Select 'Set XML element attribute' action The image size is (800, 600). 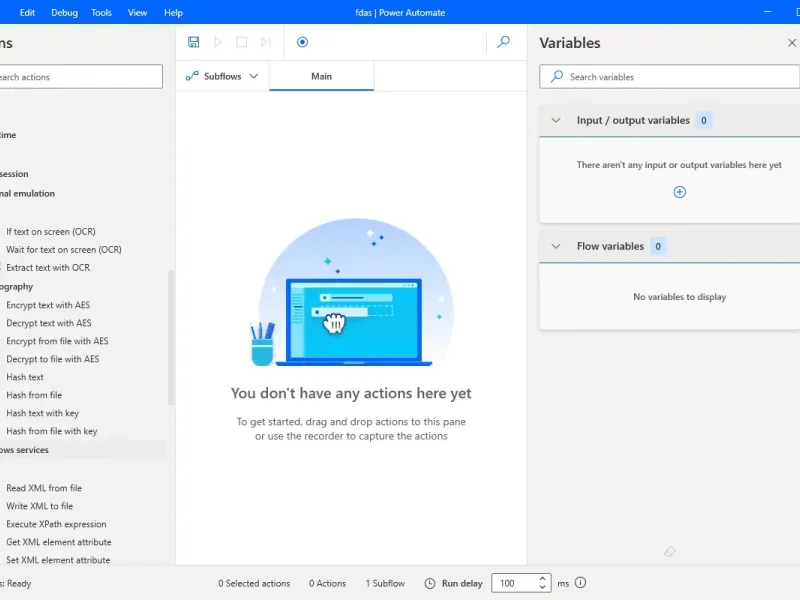(x=58, y=560)
